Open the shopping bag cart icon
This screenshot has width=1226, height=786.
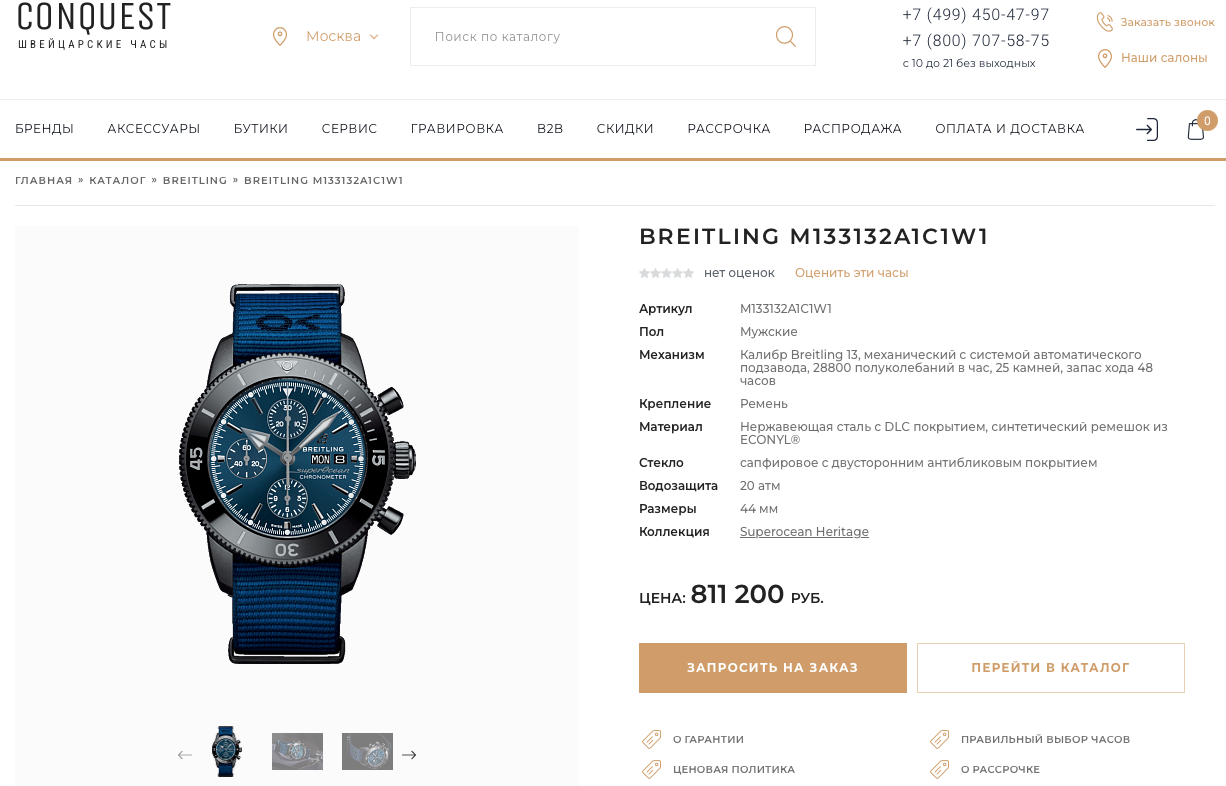pyautogui.click(x=1196, y=129)
